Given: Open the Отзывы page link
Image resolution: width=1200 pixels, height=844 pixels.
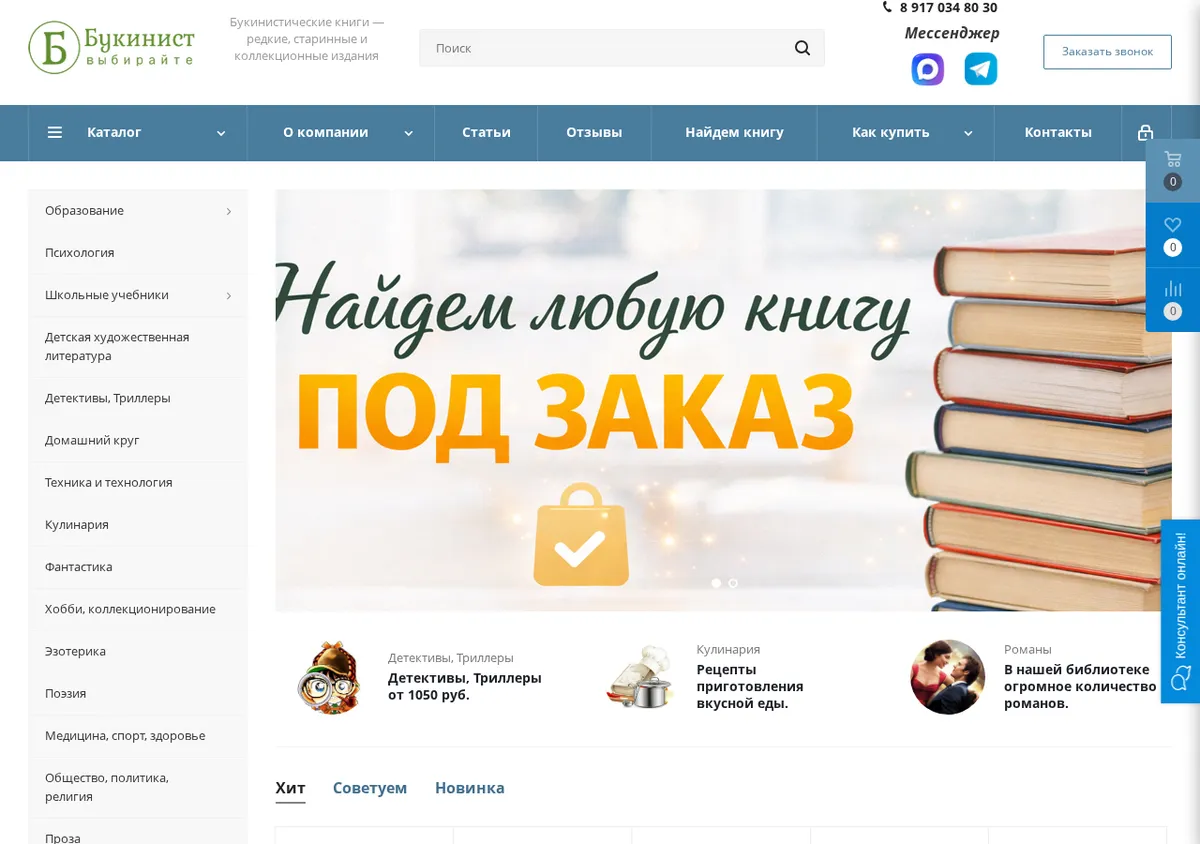Looking at the screenshot, I should click(x=594, y=132).
